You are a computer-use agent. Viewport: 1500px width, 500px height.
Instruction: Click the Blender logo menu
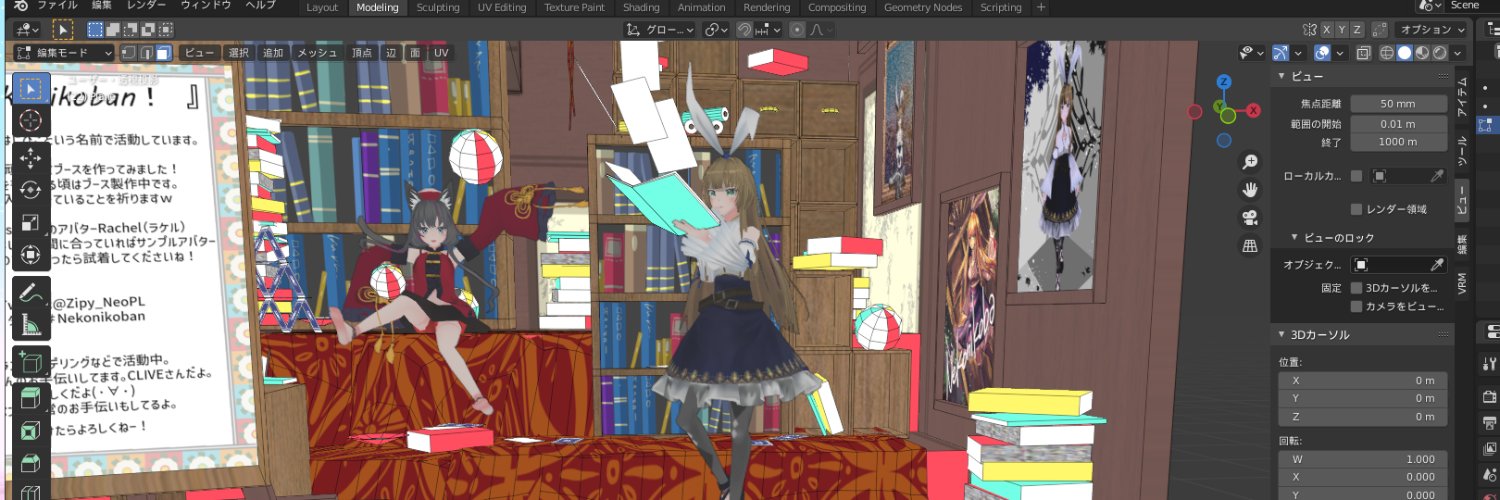(22, 7)
